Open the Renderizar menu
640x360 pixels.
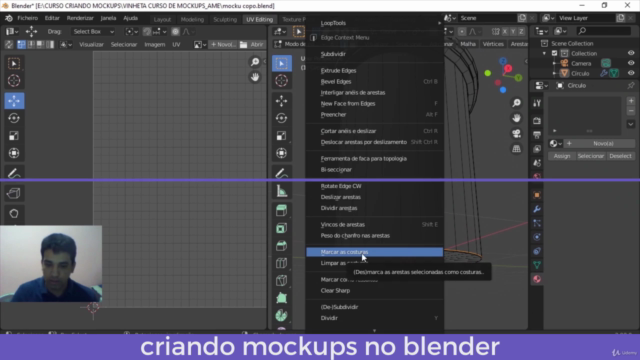(80, 18)
